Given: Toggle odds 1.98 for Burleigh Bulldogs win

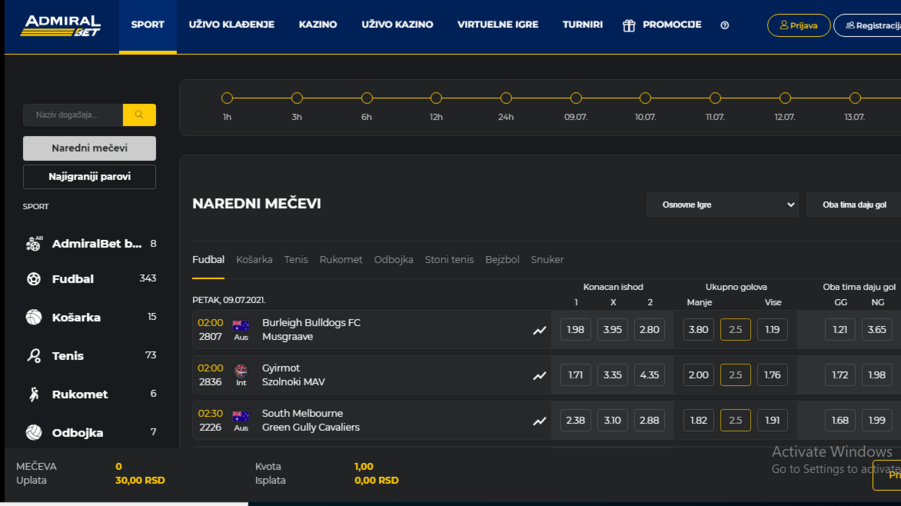Looking at the screenshot, I should click(x=575, y=330).
